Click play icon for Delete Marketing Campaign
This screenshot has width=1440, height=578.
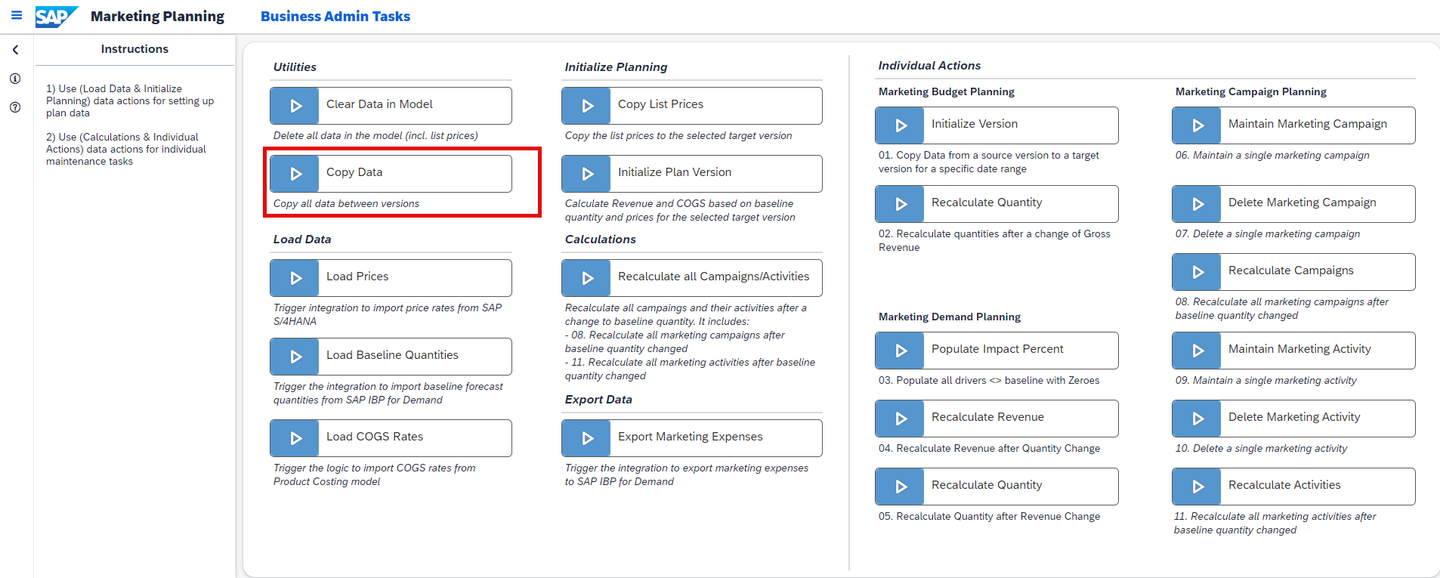tap(1197, 203)
